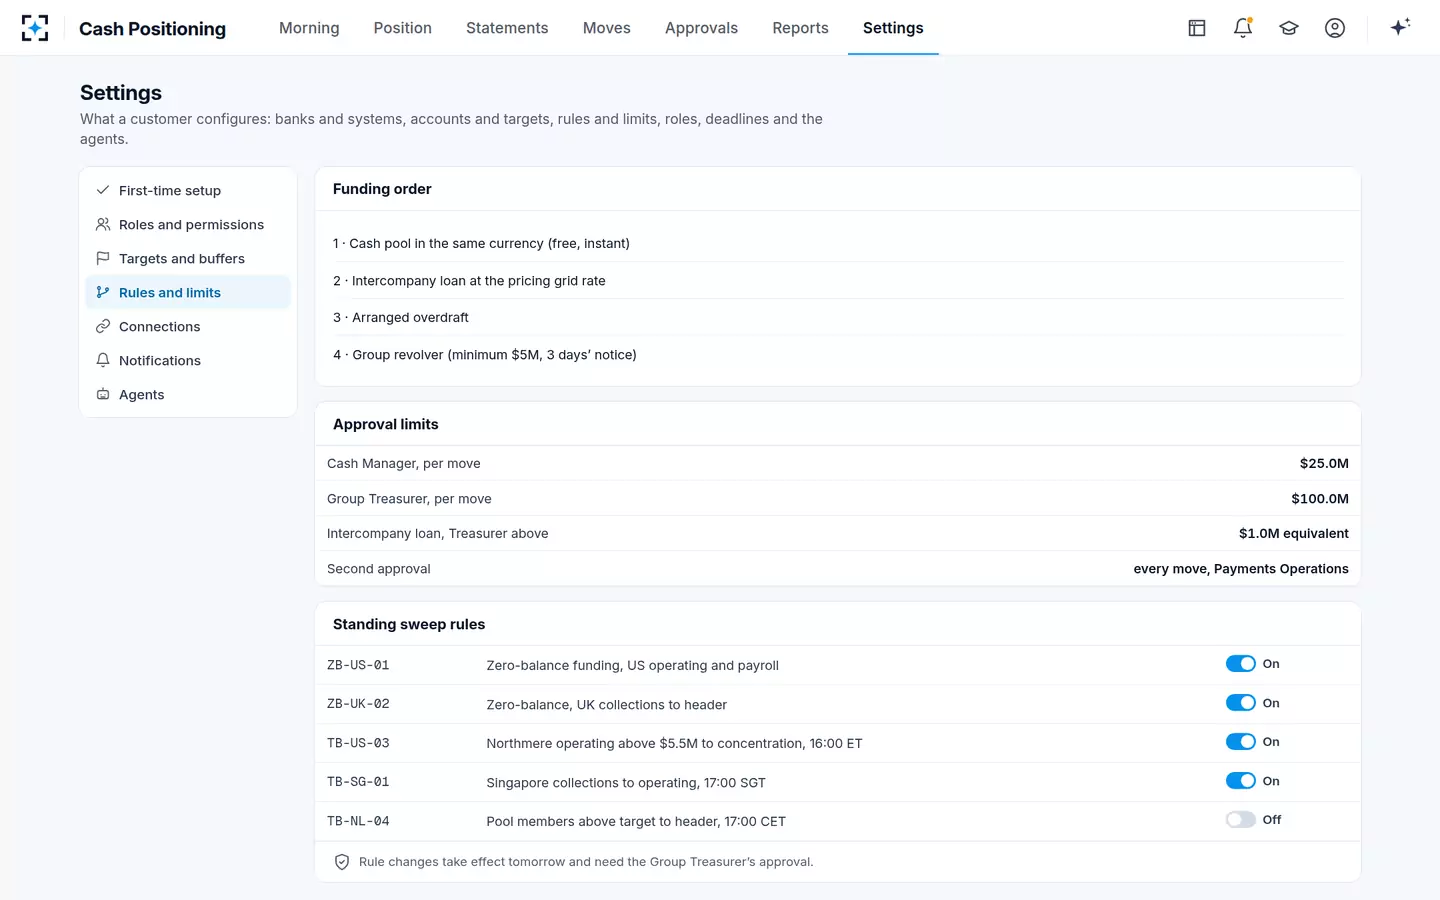Click the $100.0M Group Treasurer limit
The height and width of the screenshot is (900, 1440).
tap(1320, 498)
